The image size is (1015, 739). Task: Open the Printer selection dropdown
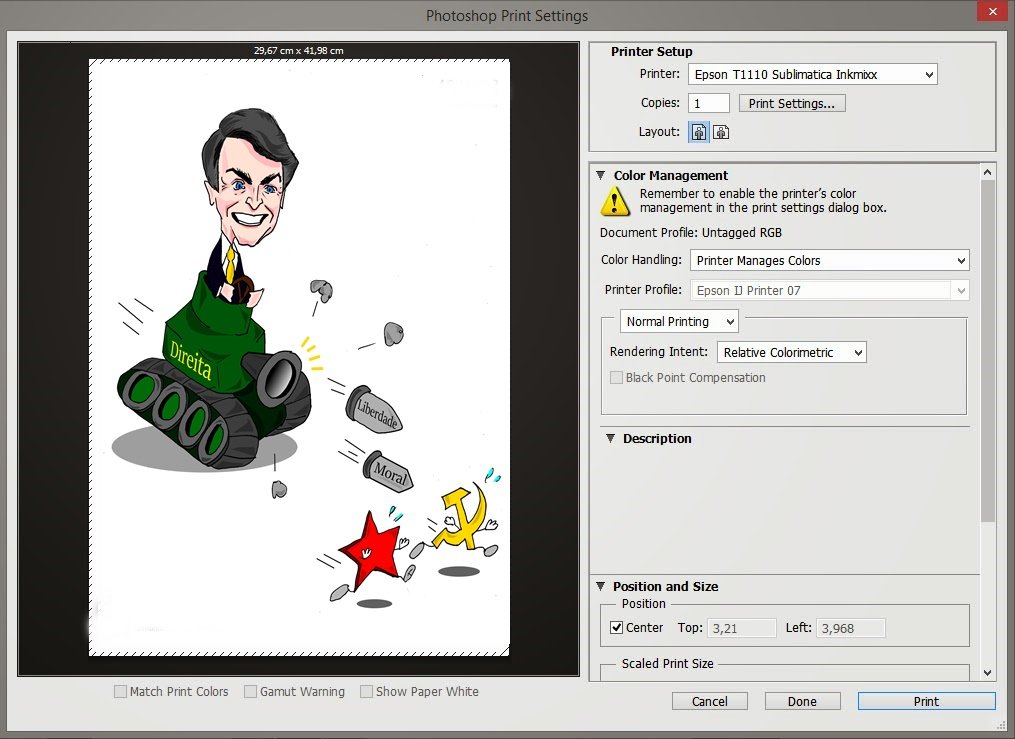[x=812, y=74]
